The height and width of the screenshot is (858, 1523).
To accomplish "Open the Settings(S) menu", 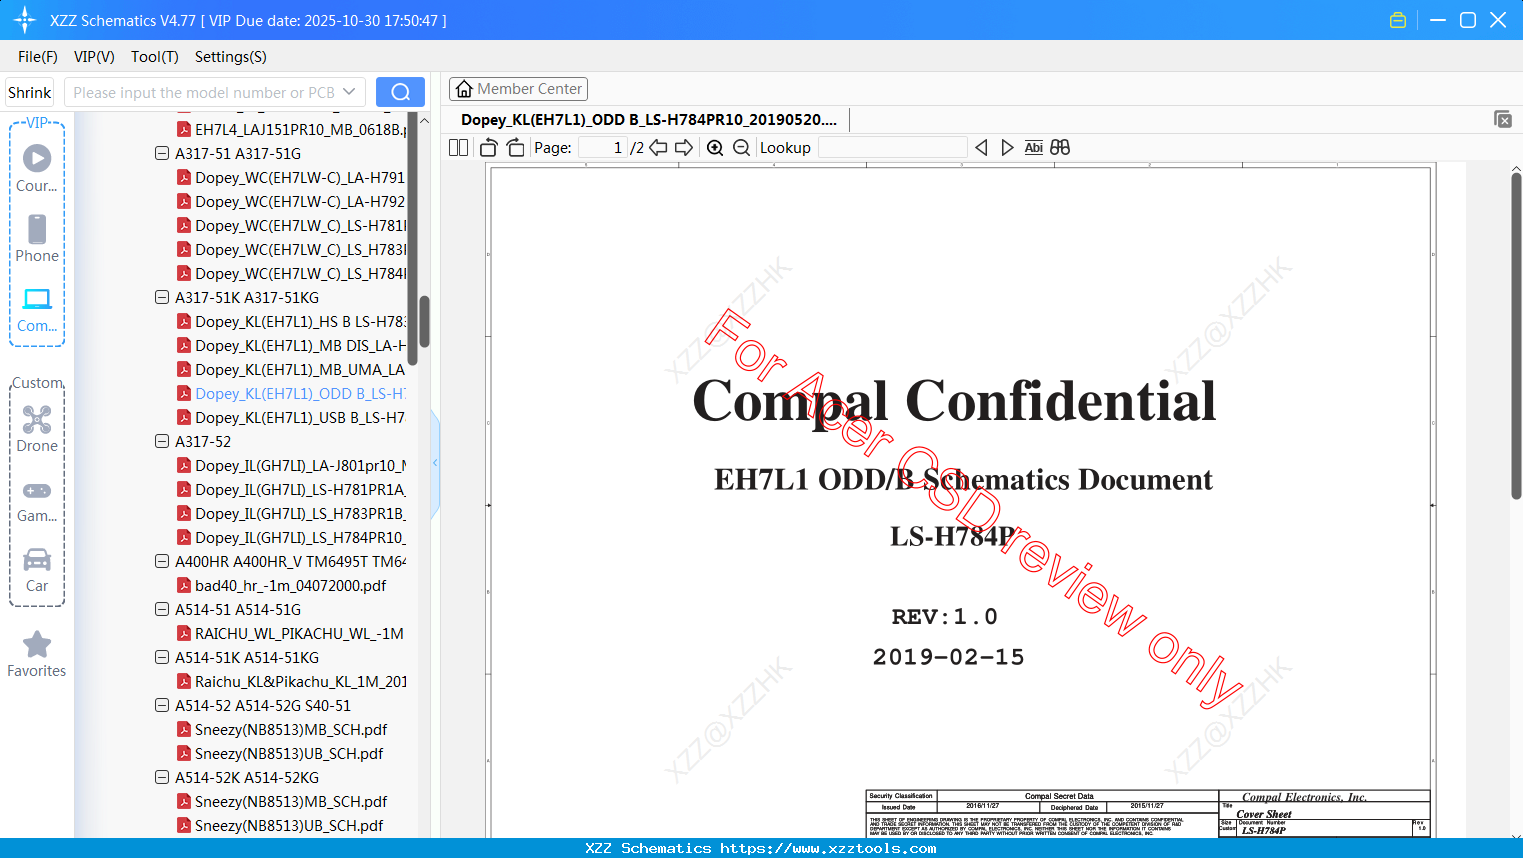I will point(231,57).
